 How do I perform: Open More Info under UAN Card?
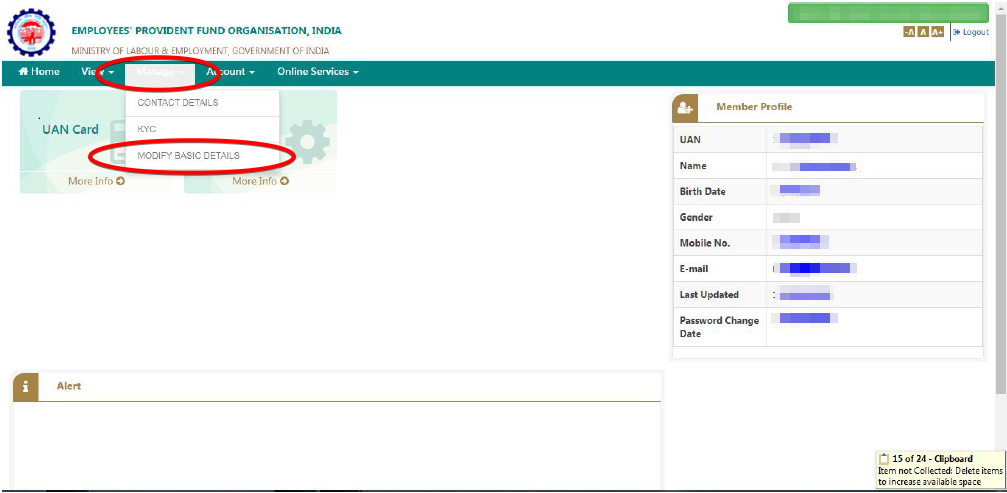pyautogui.click(x=96, y=181)
